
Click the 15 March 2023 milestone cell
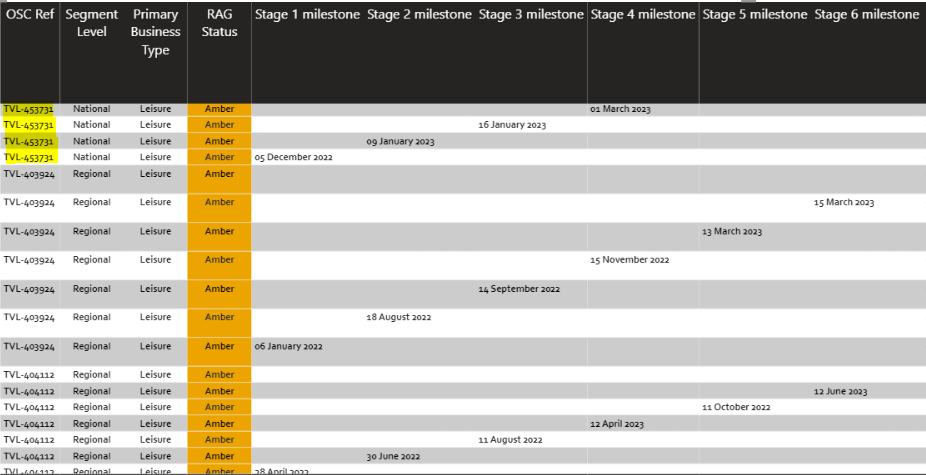click(x=844, y=203)
